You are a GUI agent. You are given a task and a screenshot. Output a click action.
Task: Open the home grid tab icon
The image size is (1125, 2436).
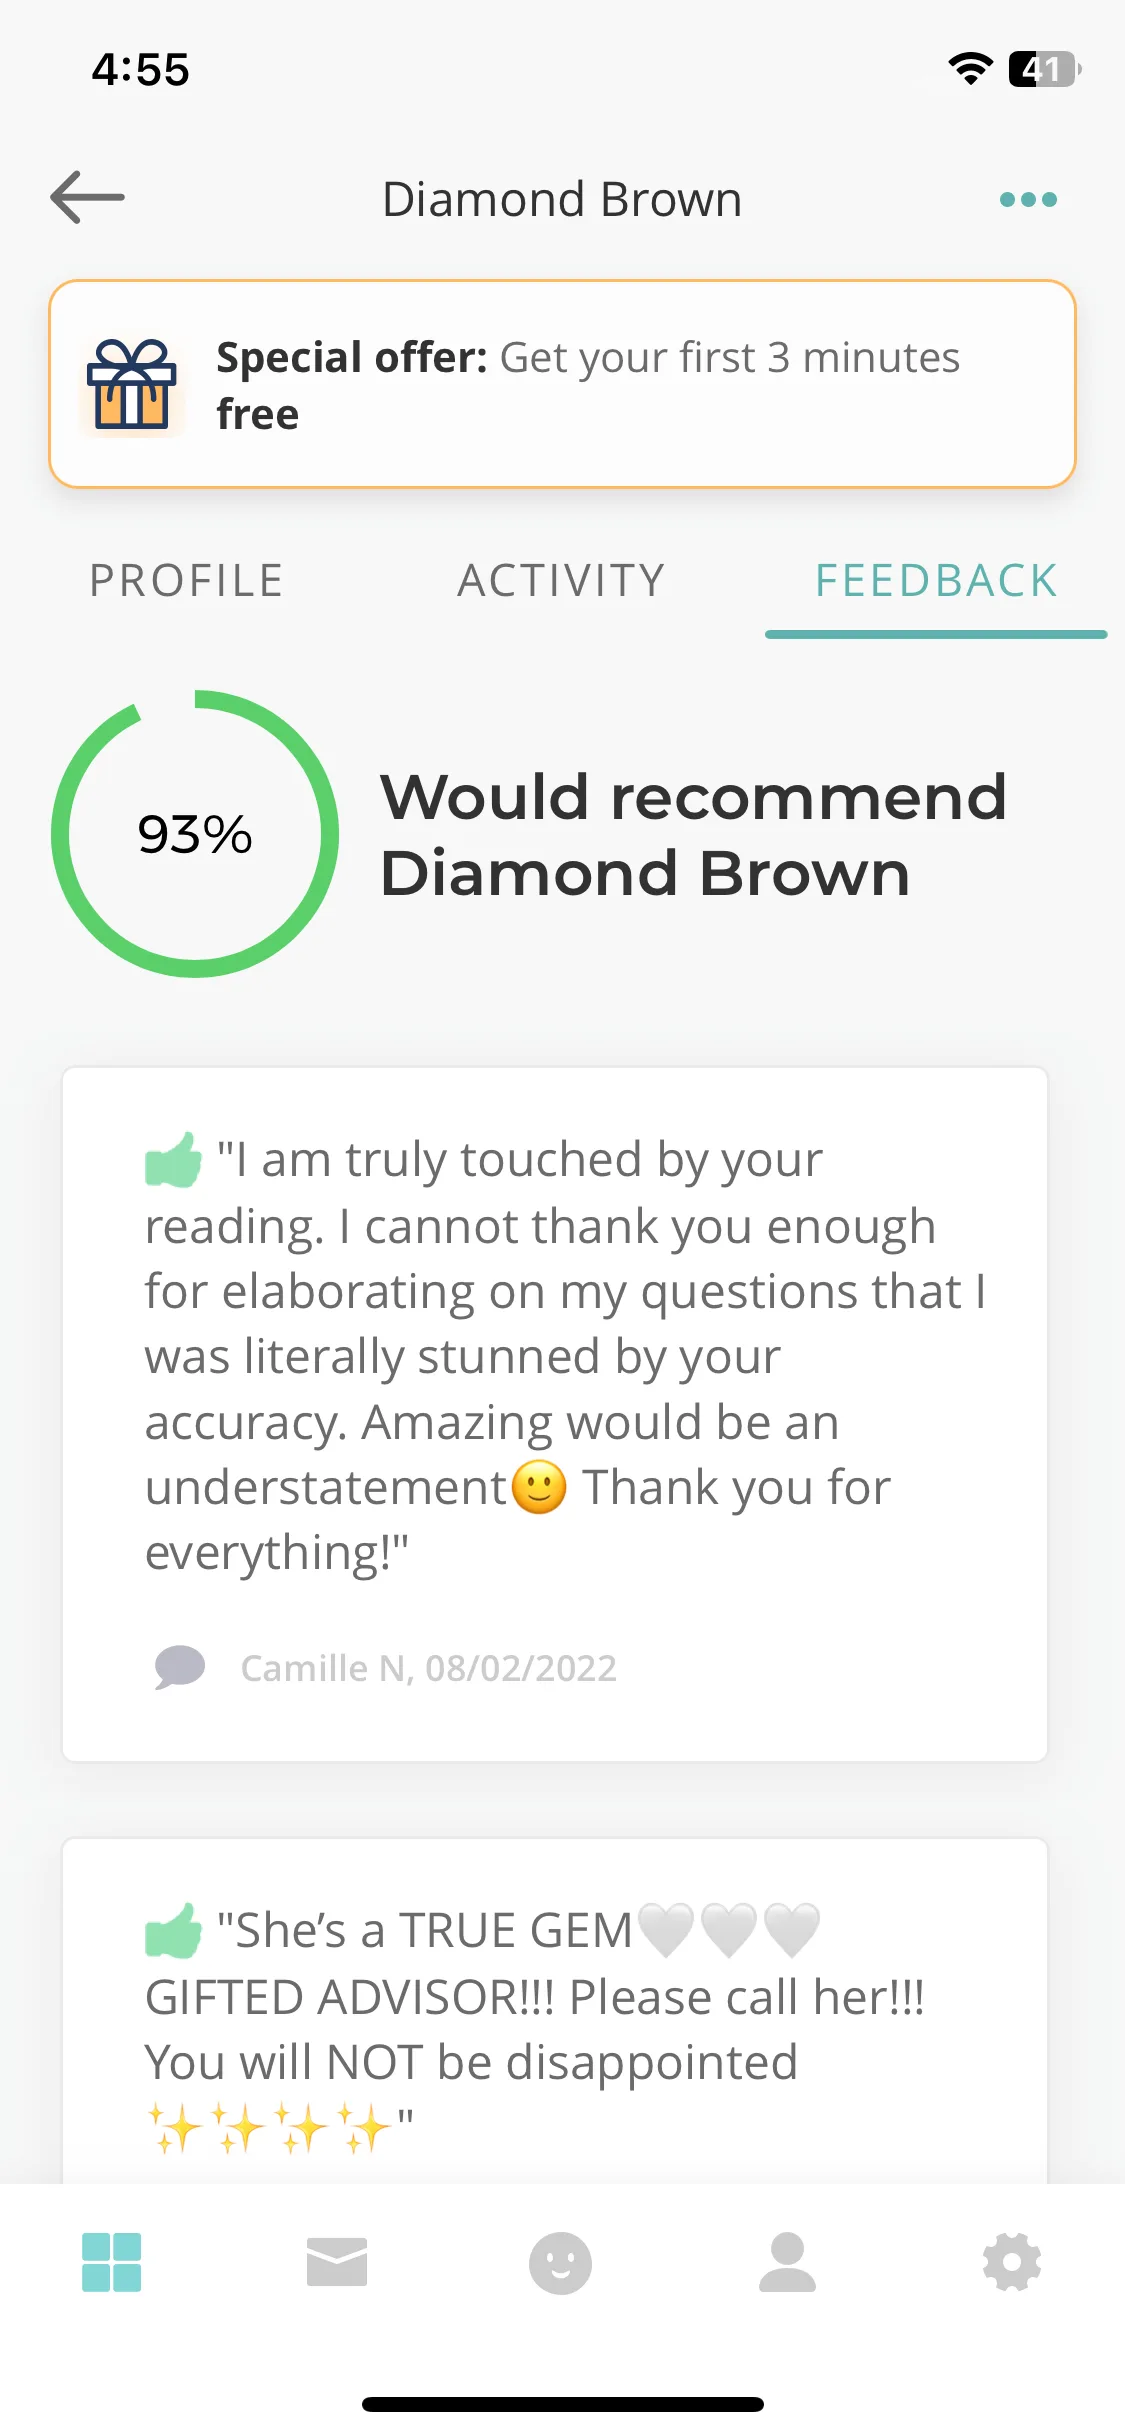[x=111, y=2262]
